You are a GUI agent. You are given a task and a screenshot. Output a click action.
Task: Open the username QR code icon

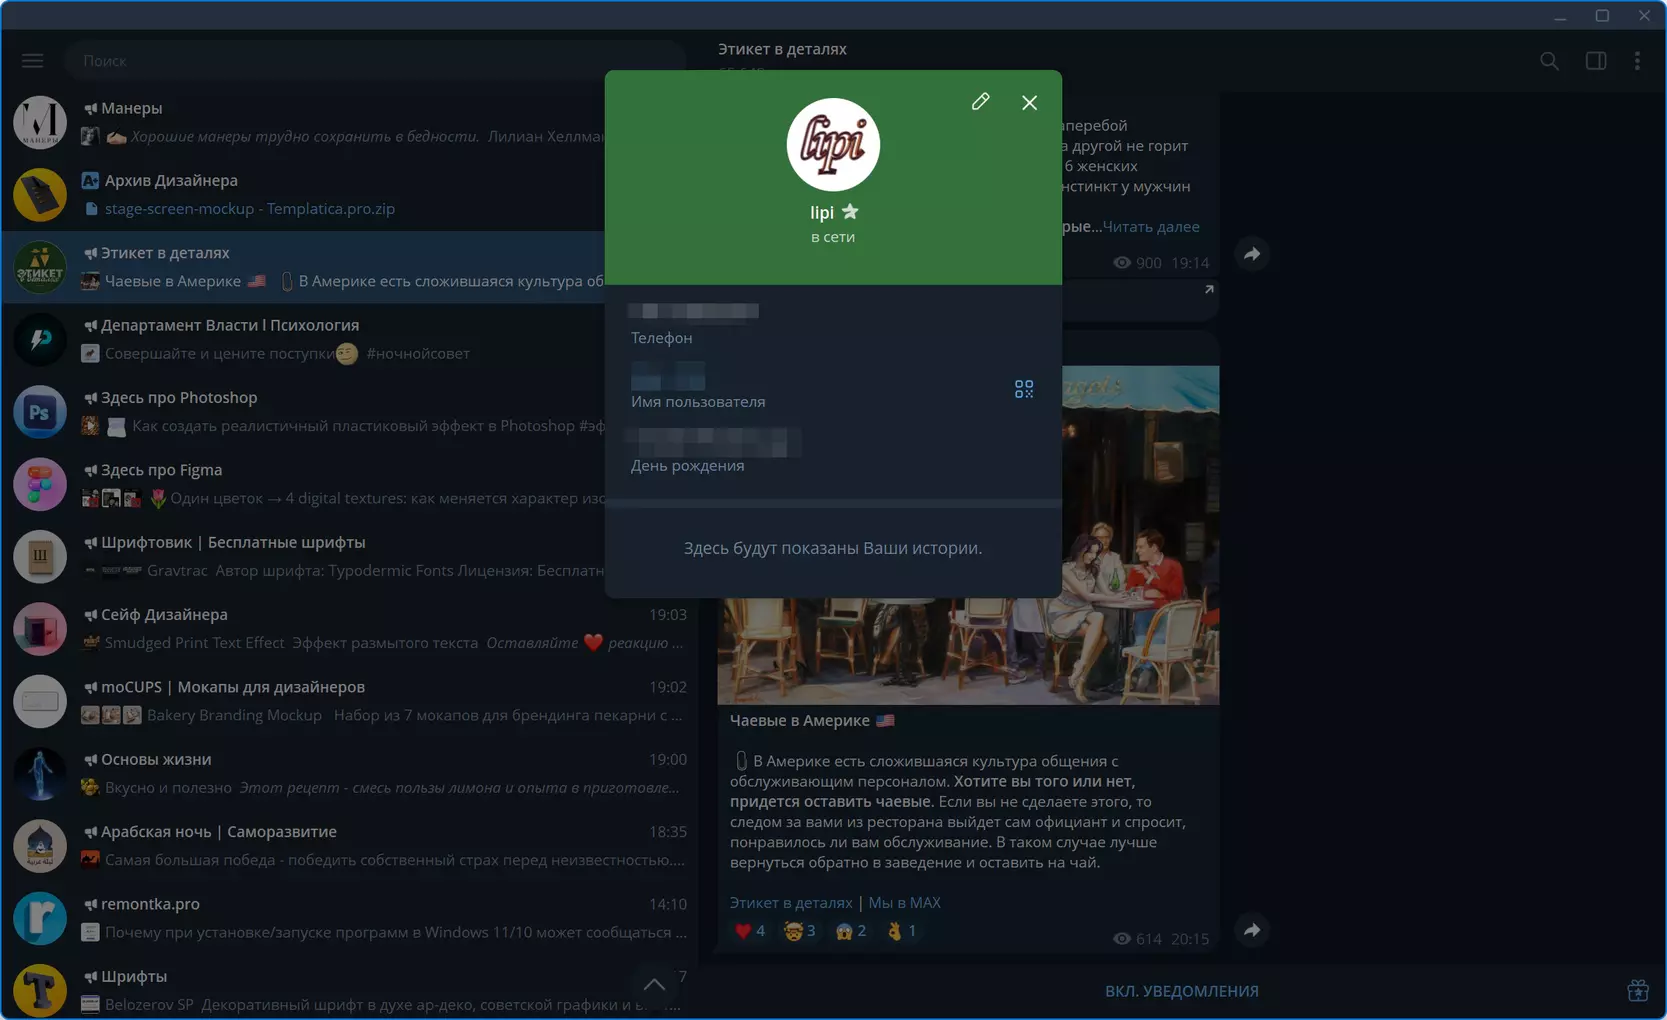click(1024, 389)
